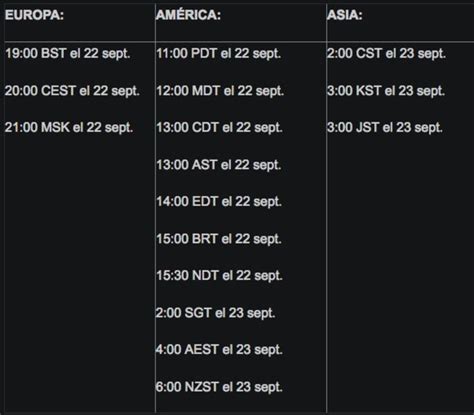Click the 15:30 NDT time entry

(x=219, y=276)
